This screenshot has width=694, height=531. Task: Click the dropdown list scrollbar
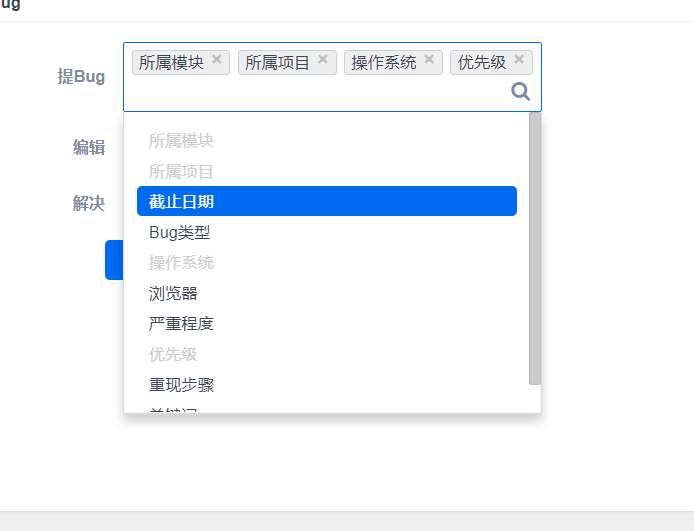tap(535, 250)
